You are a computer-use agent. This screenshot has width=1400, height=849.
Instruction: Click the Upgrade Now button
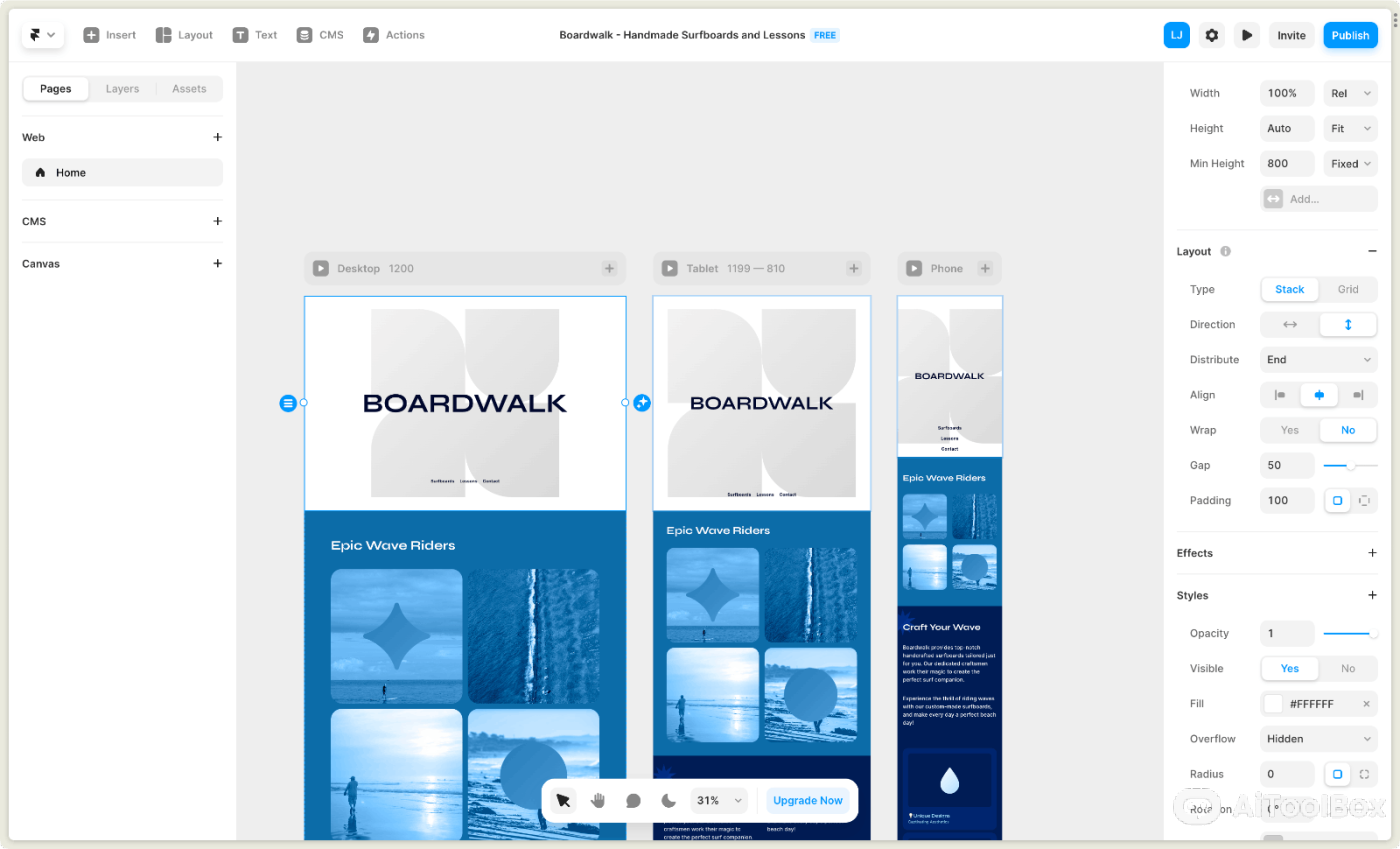coord(807,800)
